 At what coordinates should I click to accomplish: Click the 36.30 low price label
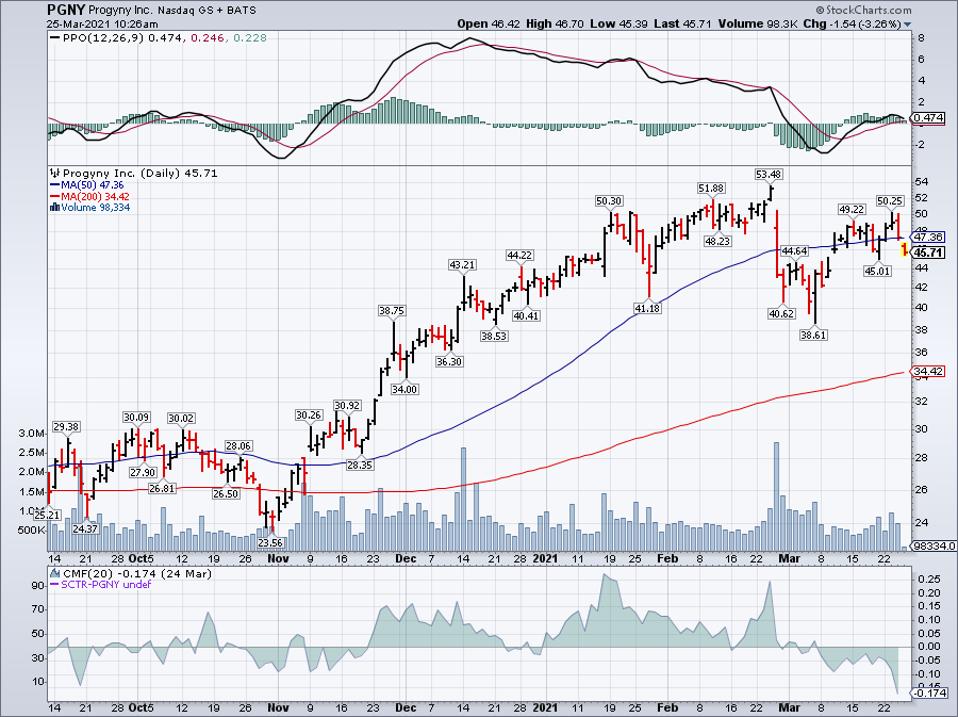449,362
